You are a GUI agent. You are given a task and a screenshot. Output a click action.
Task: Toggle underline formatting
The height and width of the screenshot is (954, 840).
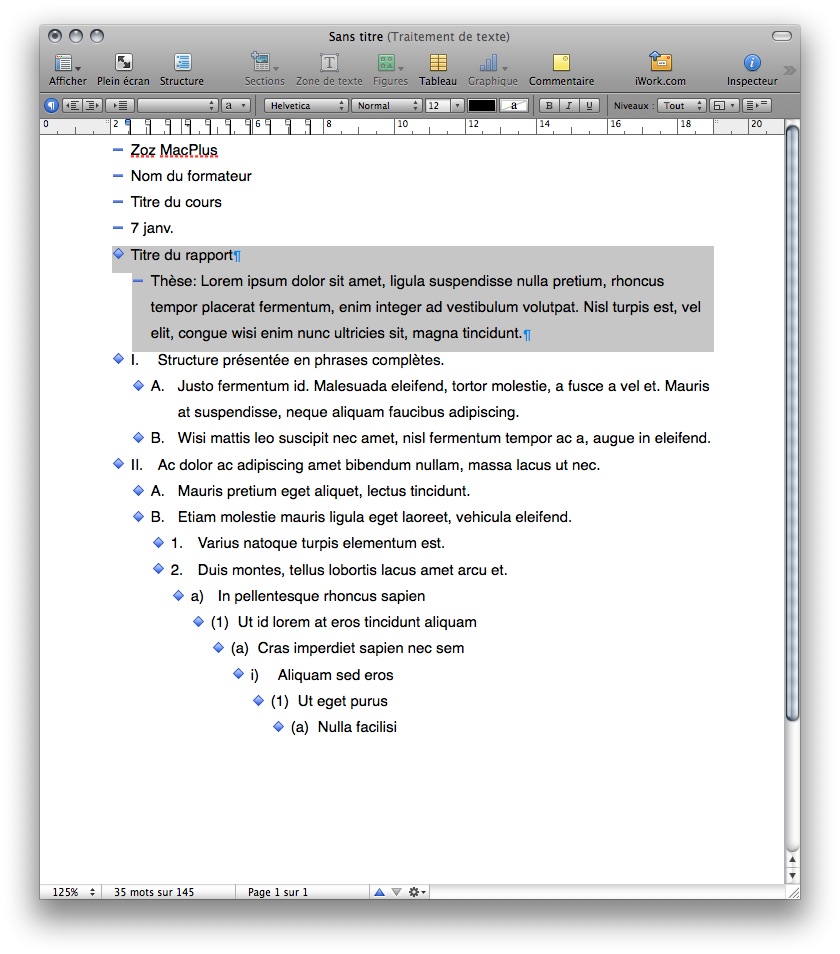[589, 105]
